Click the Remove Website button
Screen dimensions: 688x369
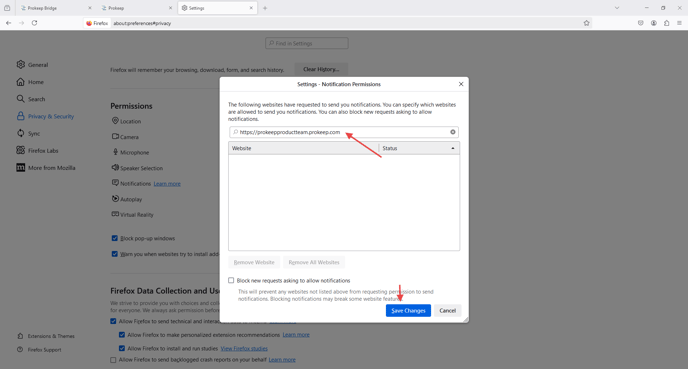[x=254, y=262]
